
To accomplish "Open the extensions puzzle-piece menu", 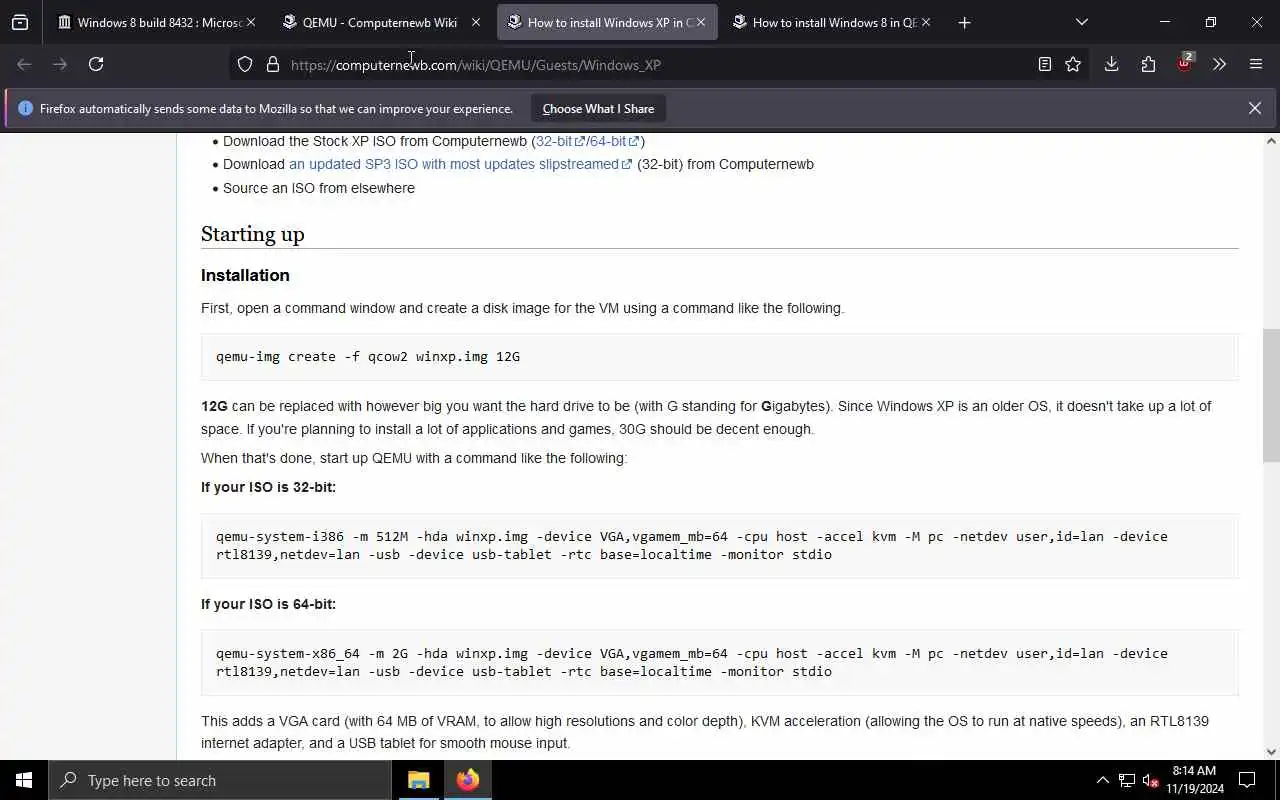I will click(1148, 64).
